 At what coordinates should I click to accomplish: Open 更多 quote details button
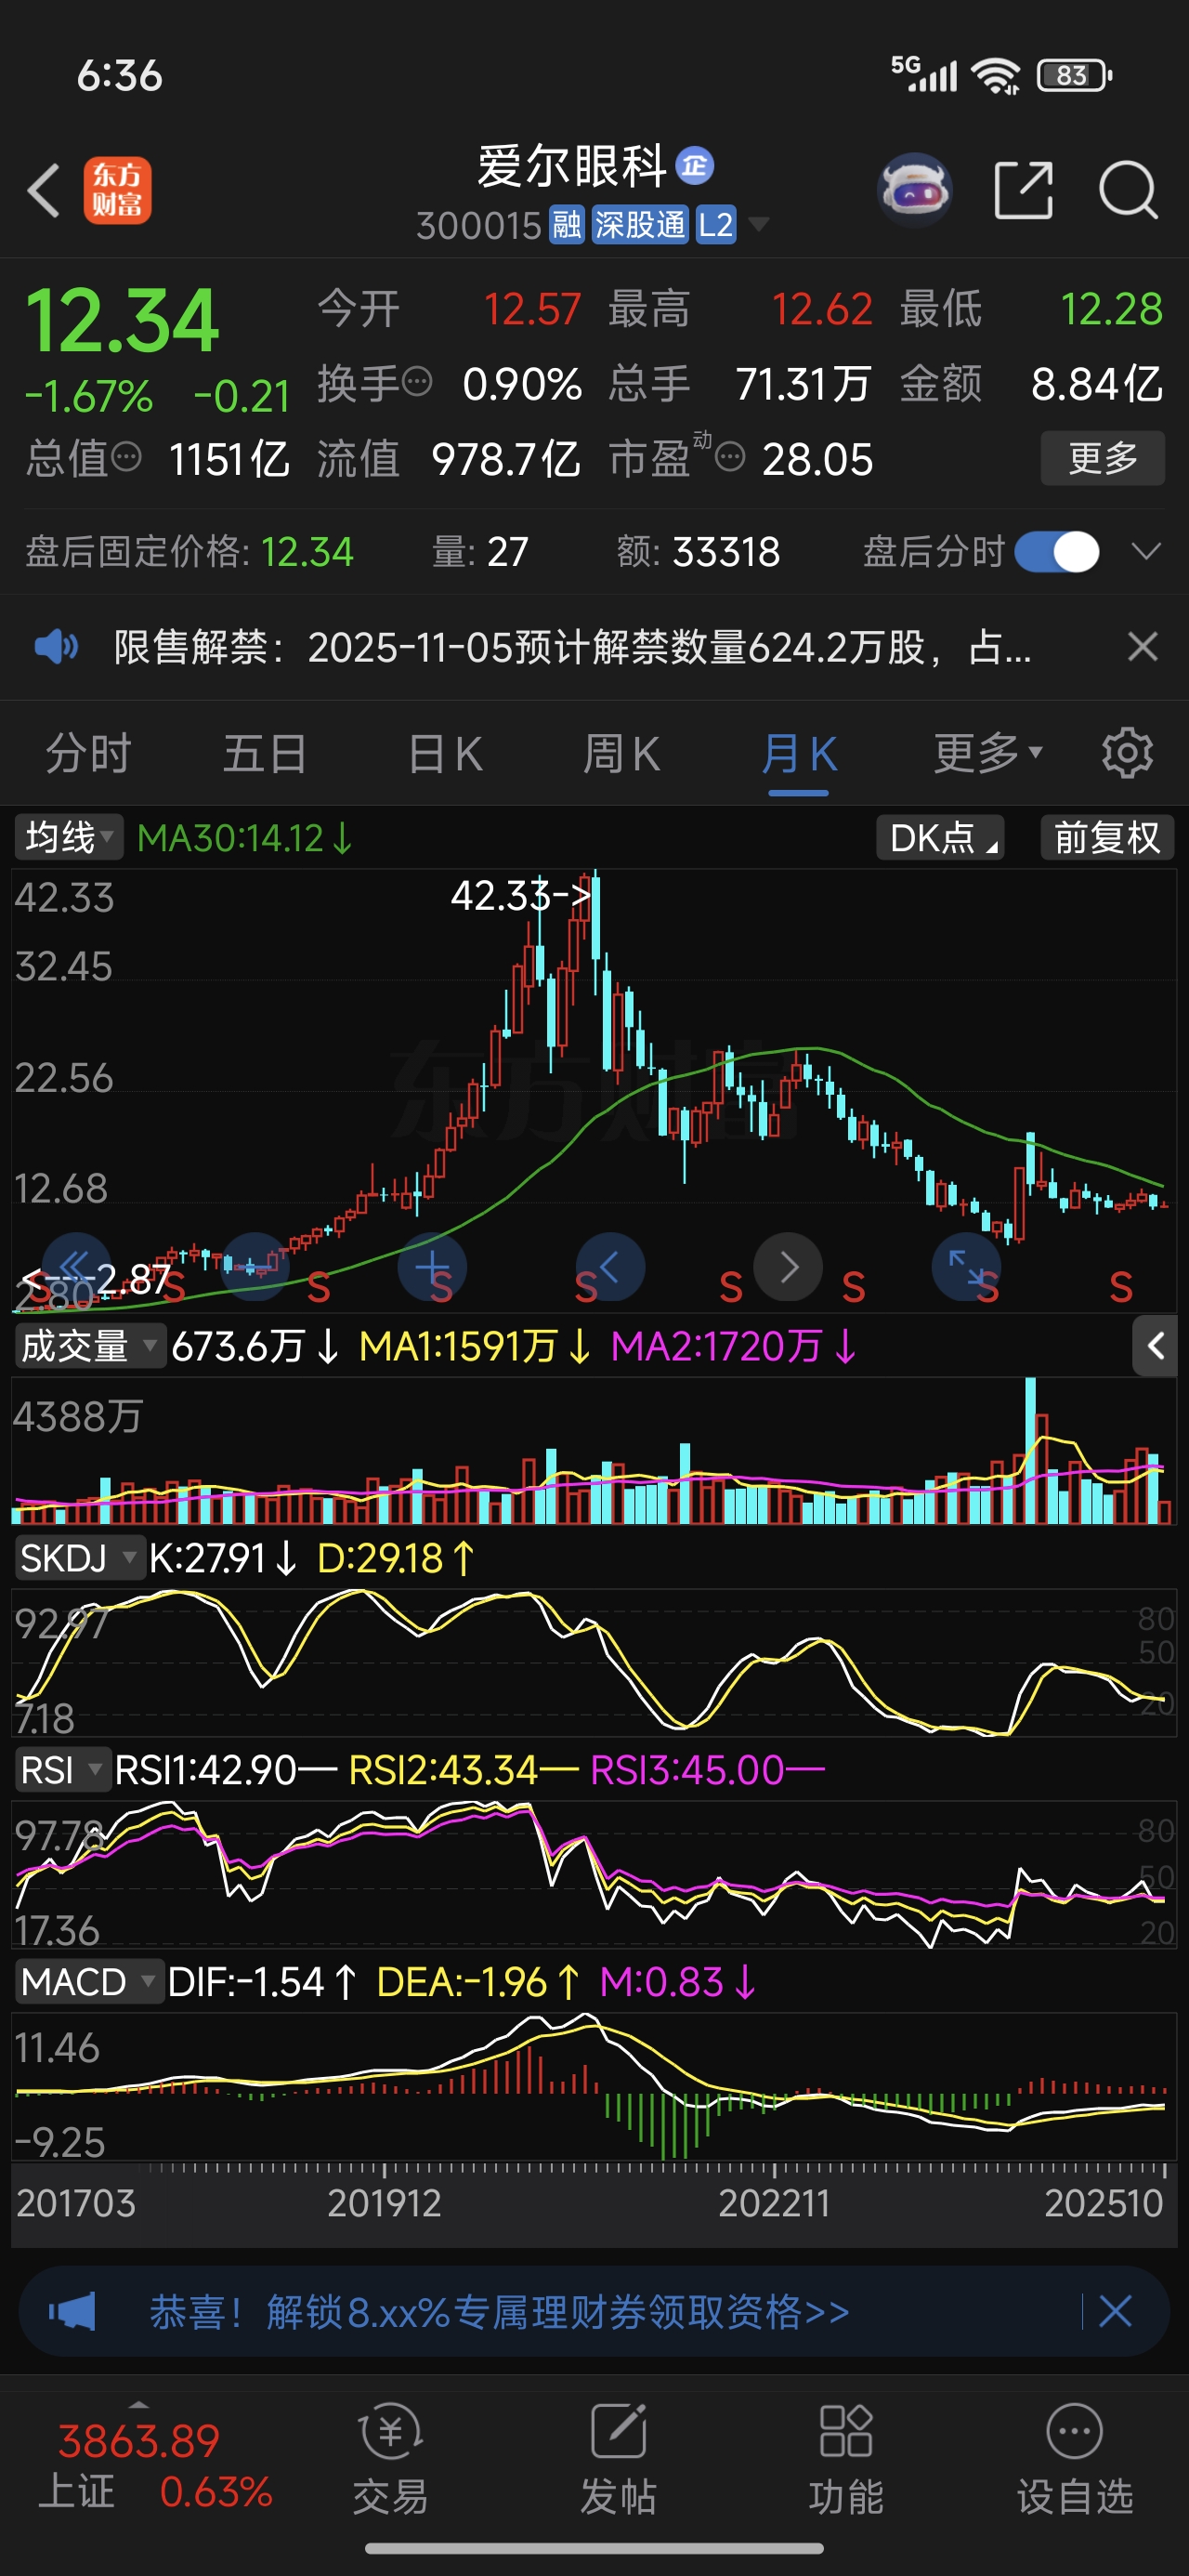(x=1102, y=458)
